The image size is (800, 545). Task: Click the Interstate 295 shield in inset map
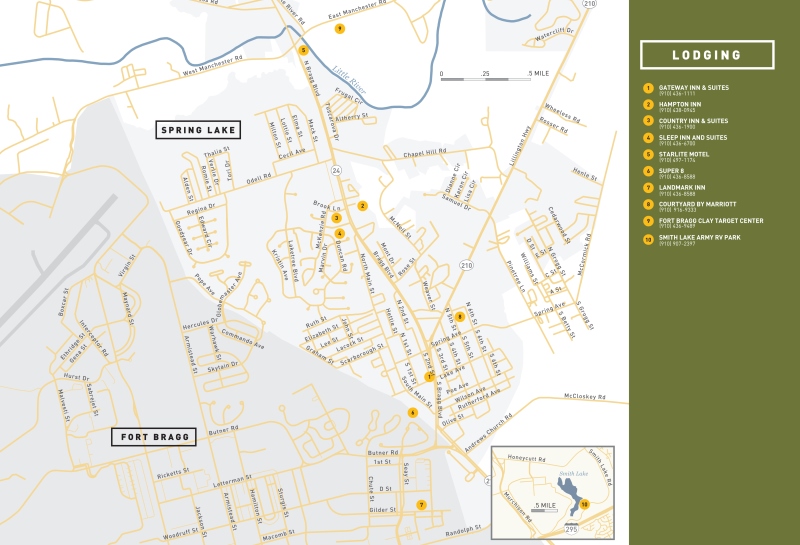point(571,529)
